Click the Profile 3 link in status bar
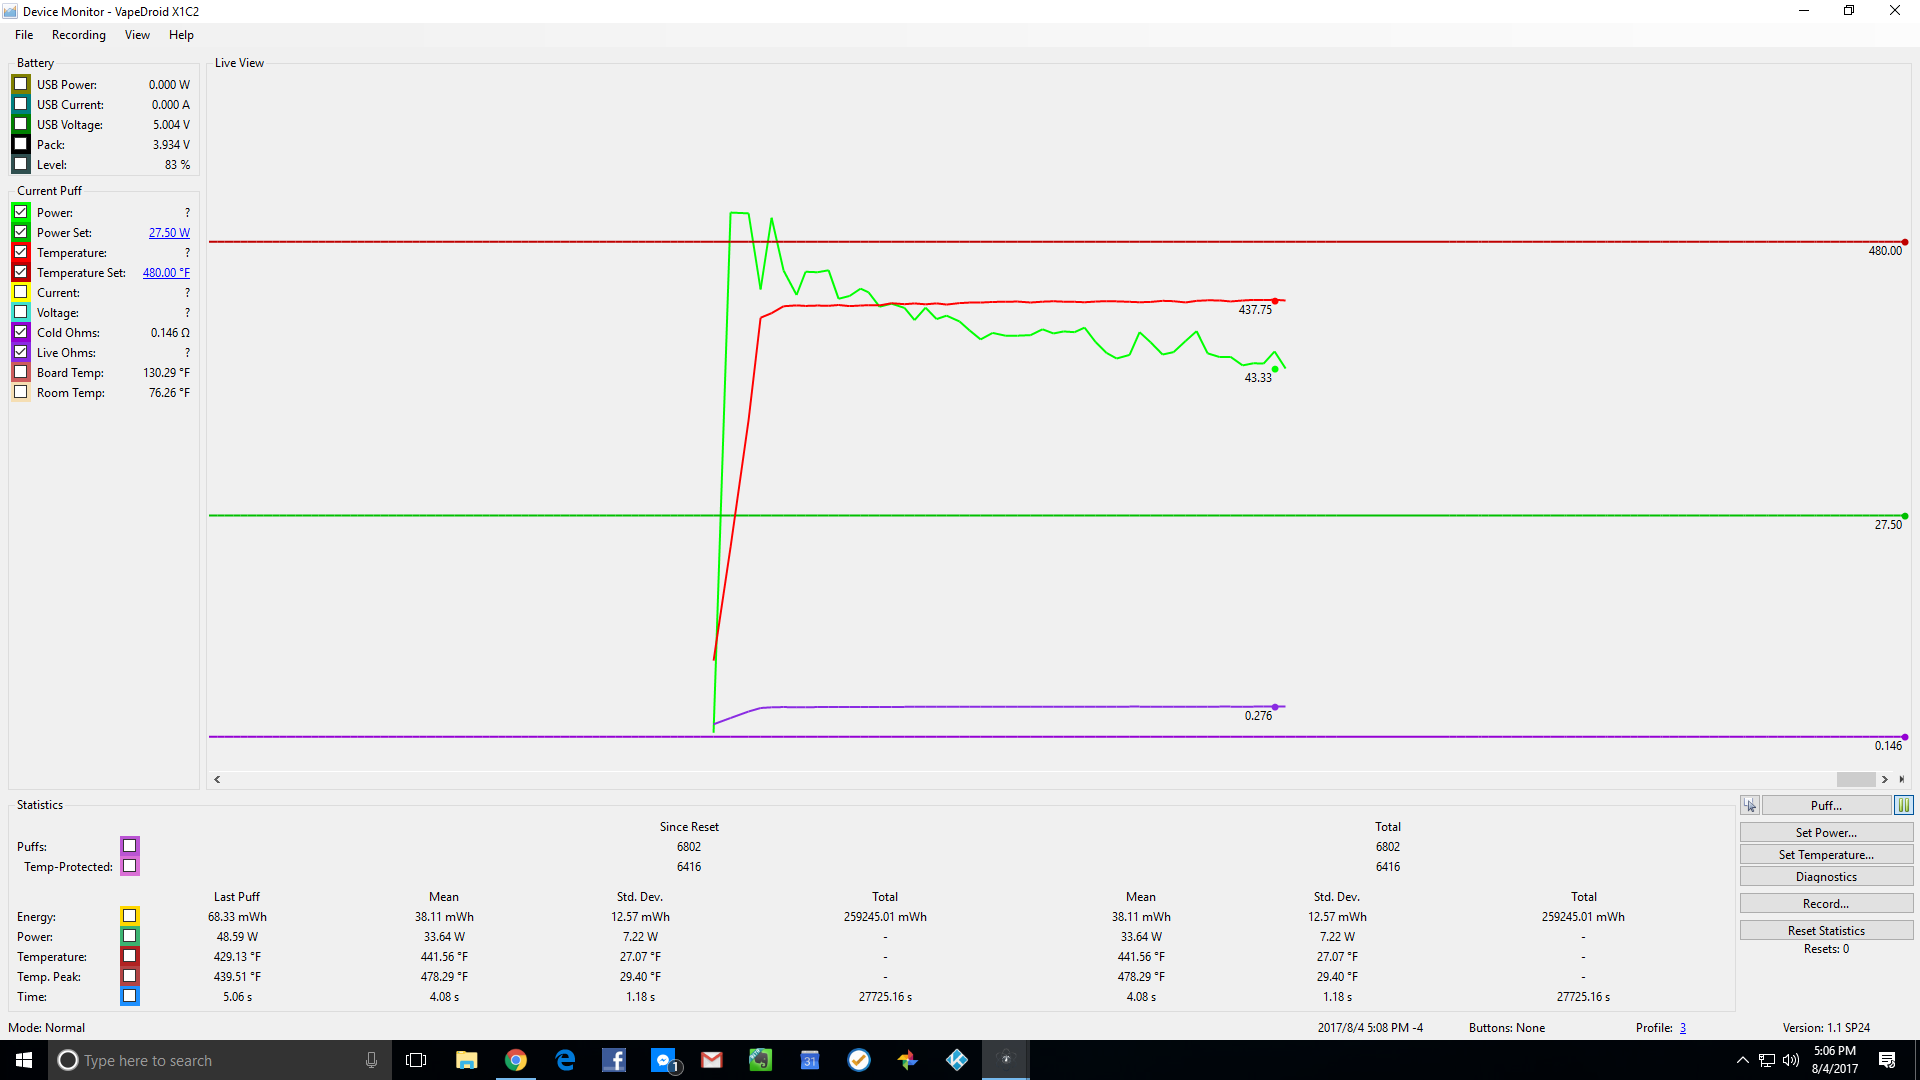The width and height of the screenshot is (1920, 1080). point(1683,1028)
